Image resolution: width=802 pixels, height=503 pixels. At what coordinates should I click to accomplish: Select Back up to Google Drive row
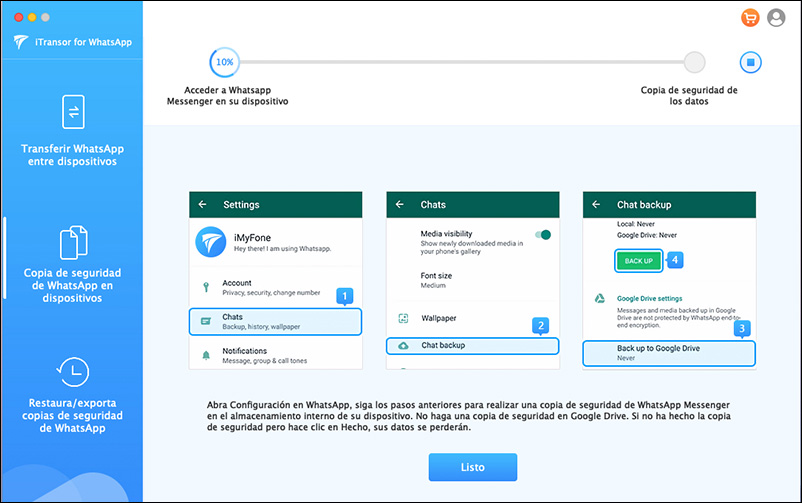[669, 354]
